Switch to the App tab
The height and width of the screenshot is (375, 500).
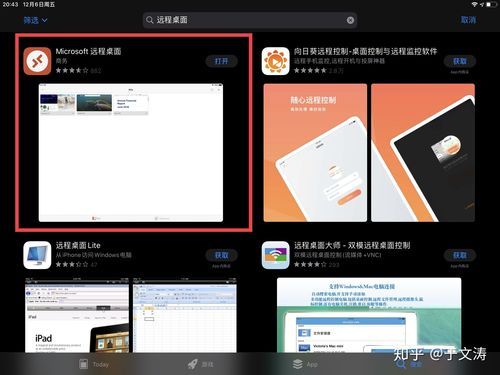tap(305, 364)
